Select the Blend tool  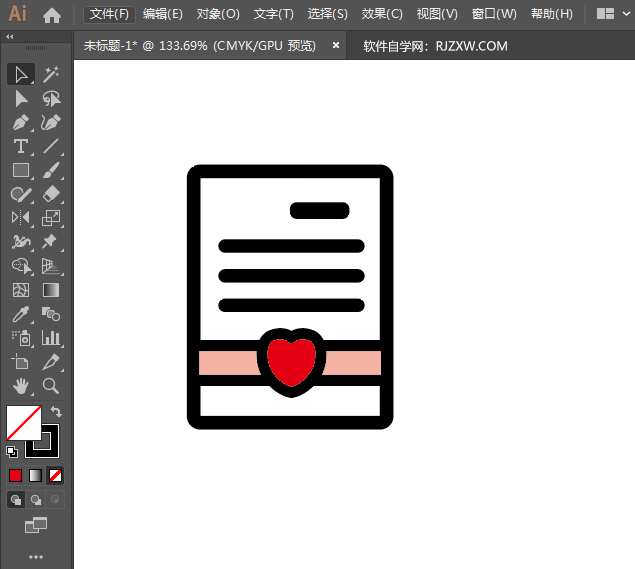(51, 314)
